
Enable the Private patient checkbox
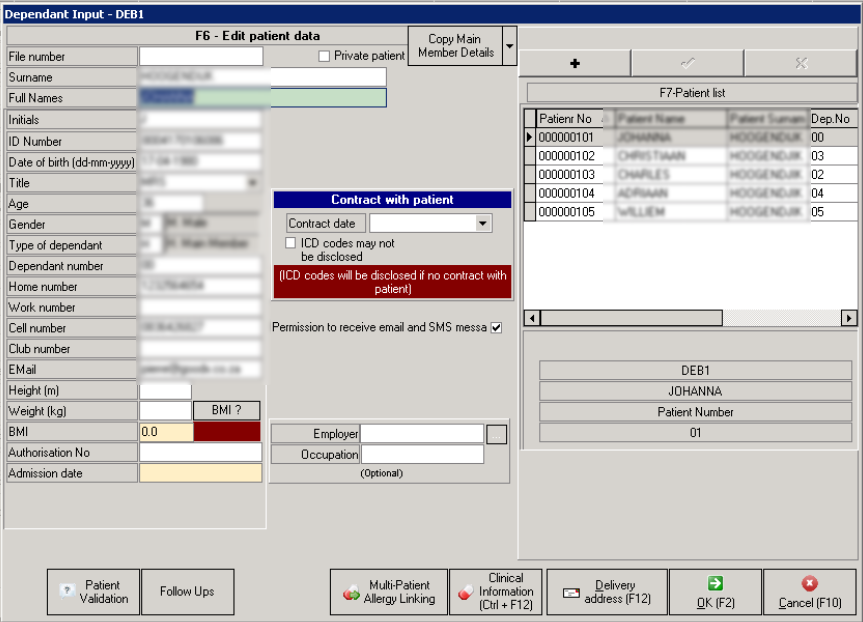click(323, 56)
